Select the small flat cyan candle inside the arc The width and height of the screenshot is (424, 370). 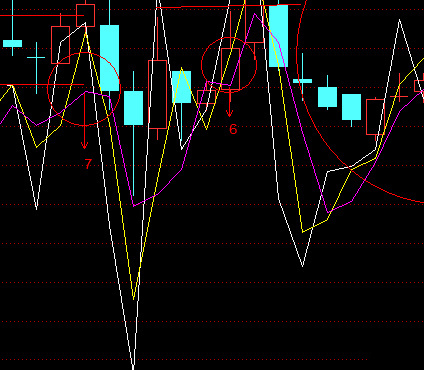(302, 81)
